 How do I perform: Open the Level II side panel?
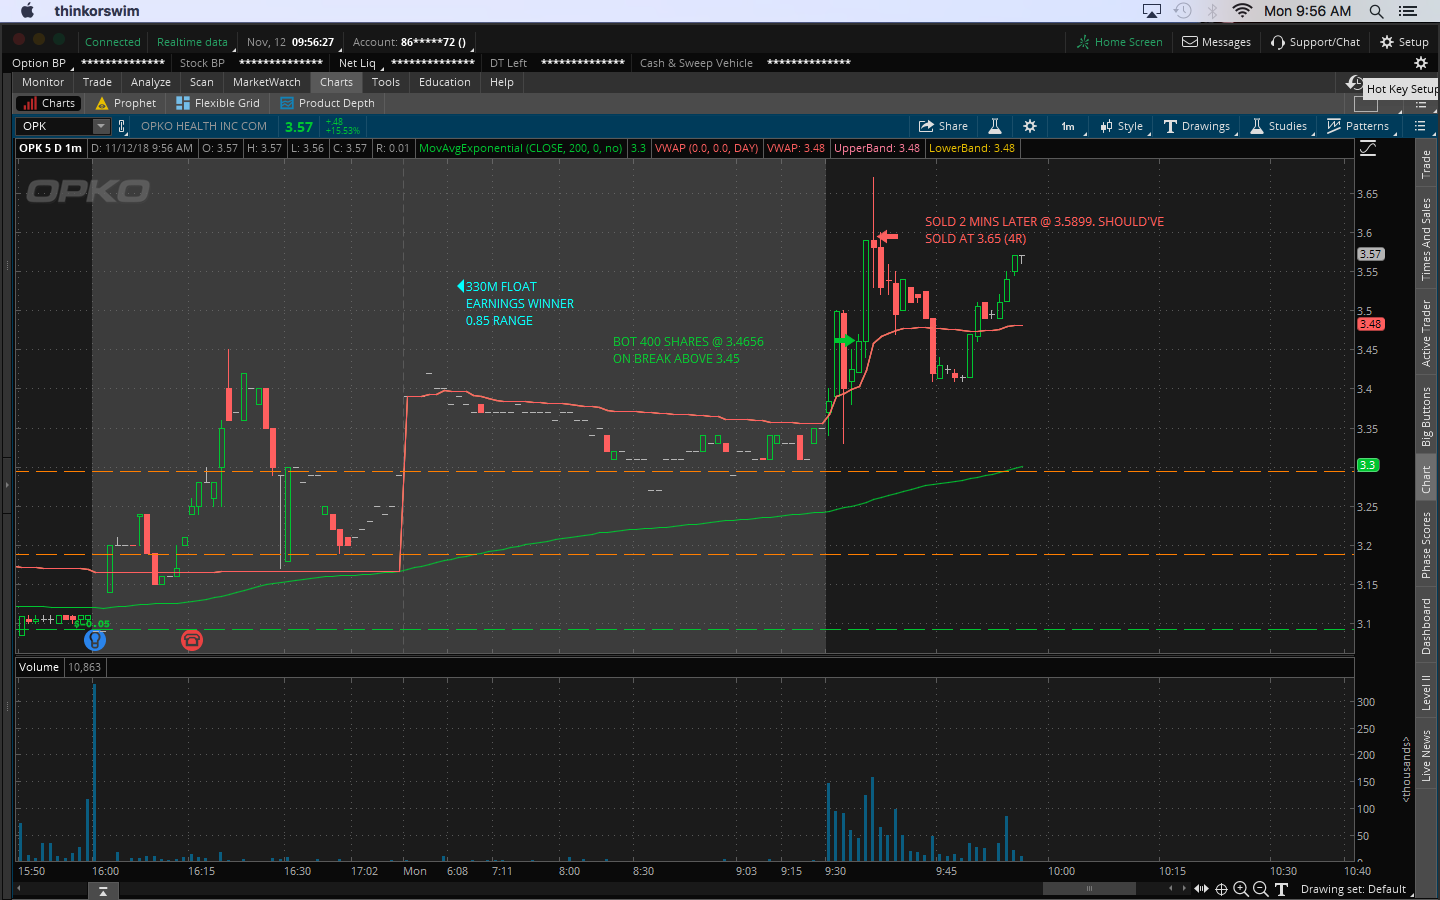1427,693
